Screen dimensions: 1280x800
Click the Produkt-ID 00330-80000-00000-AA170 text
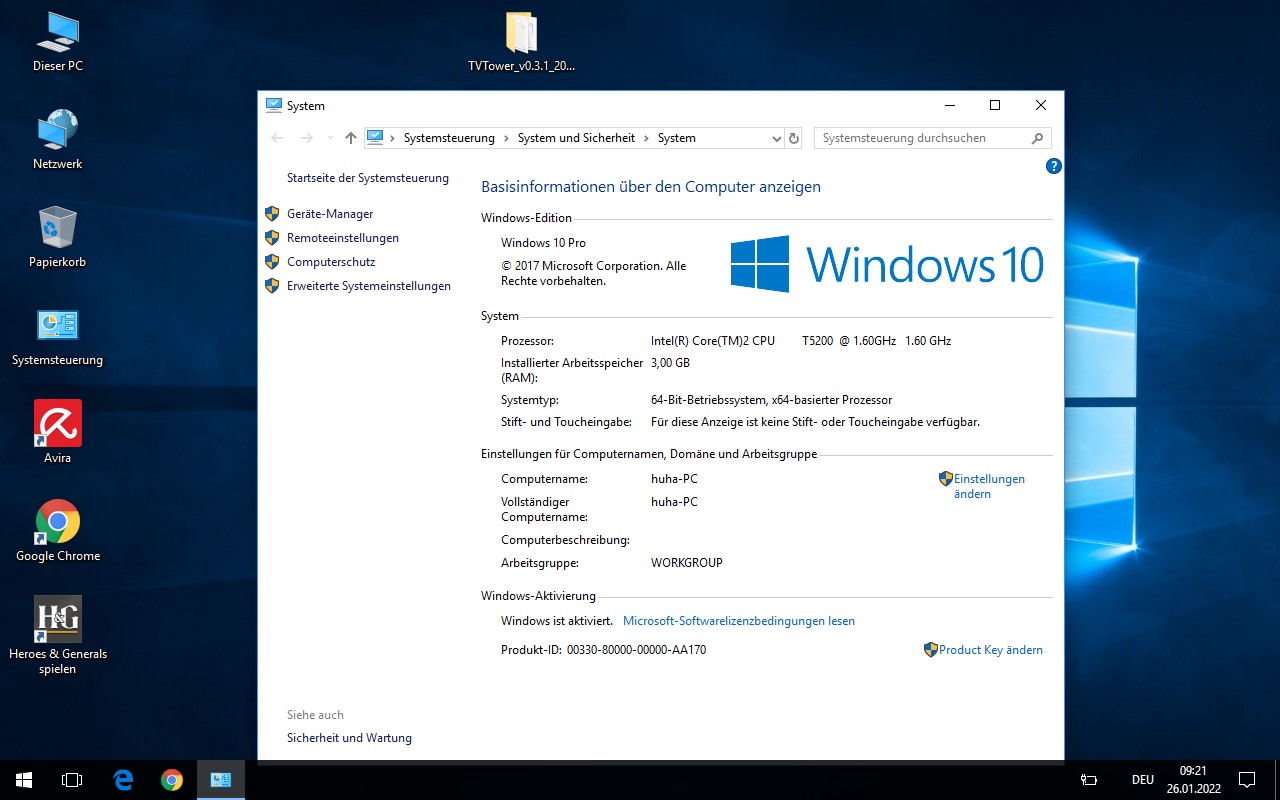pyautogui.click(x=603, y=650)
